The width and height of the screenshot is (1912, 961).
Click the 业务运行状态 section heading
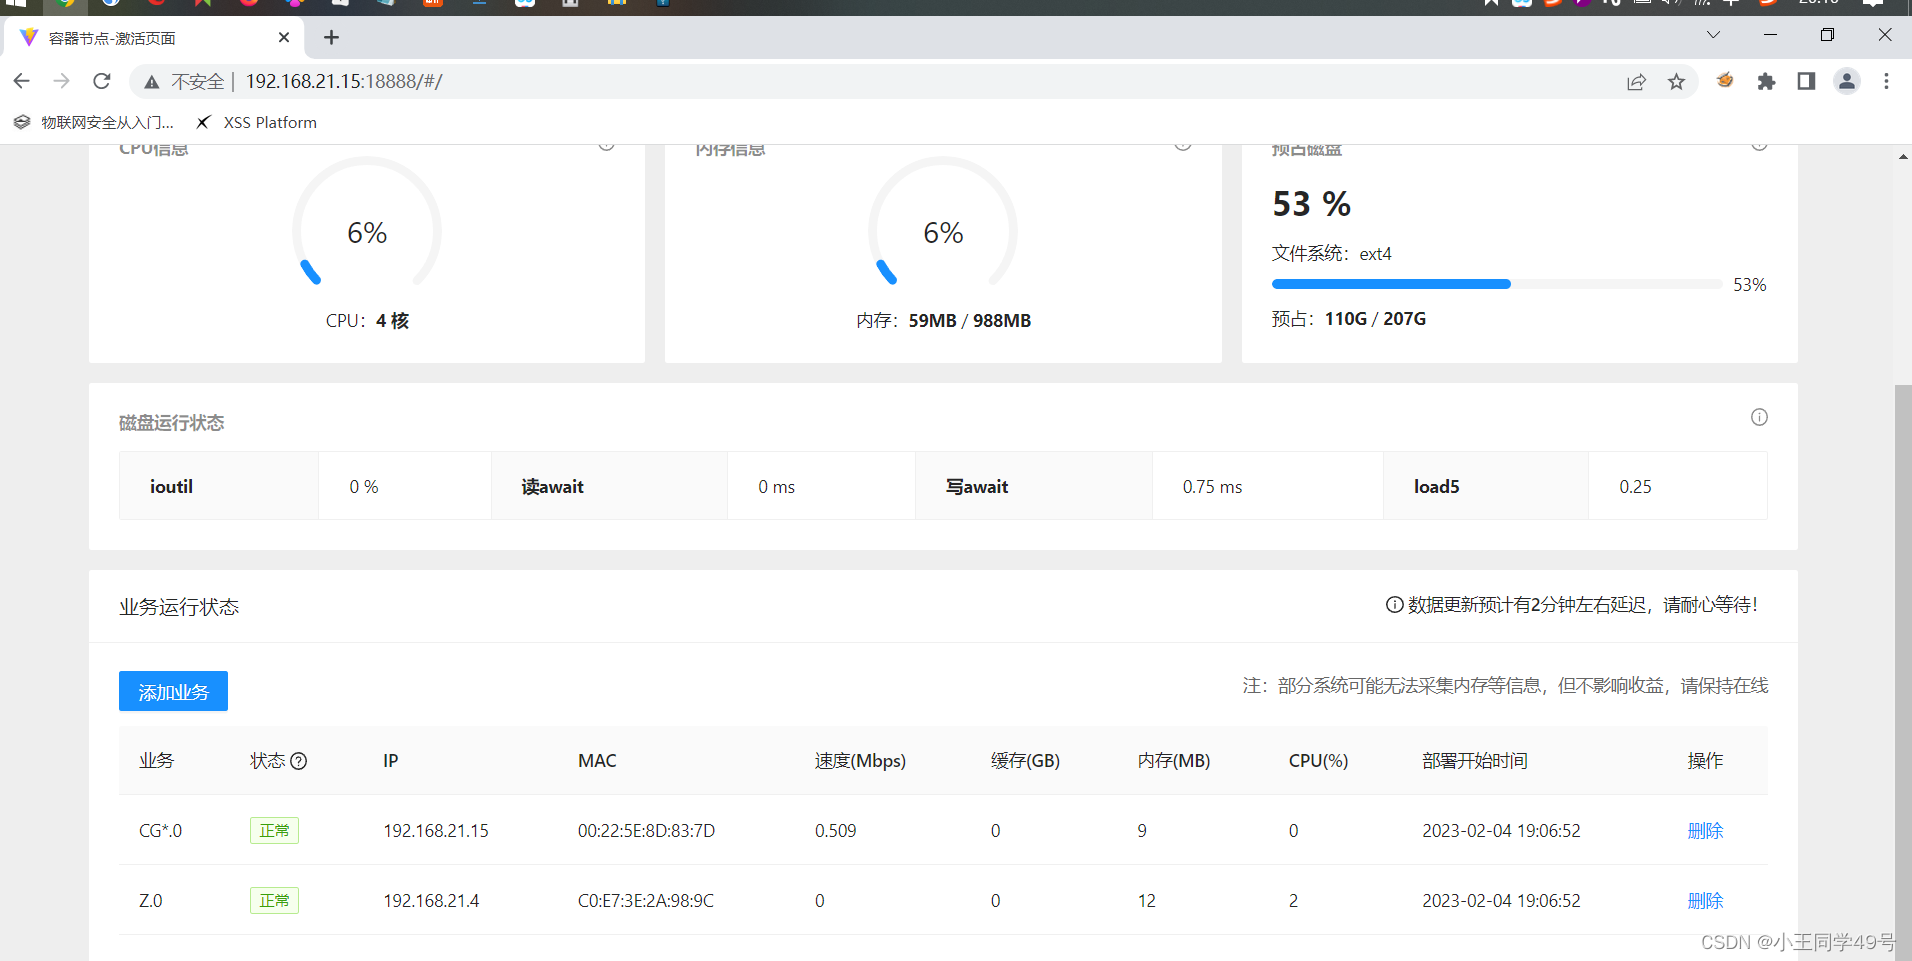179,607
